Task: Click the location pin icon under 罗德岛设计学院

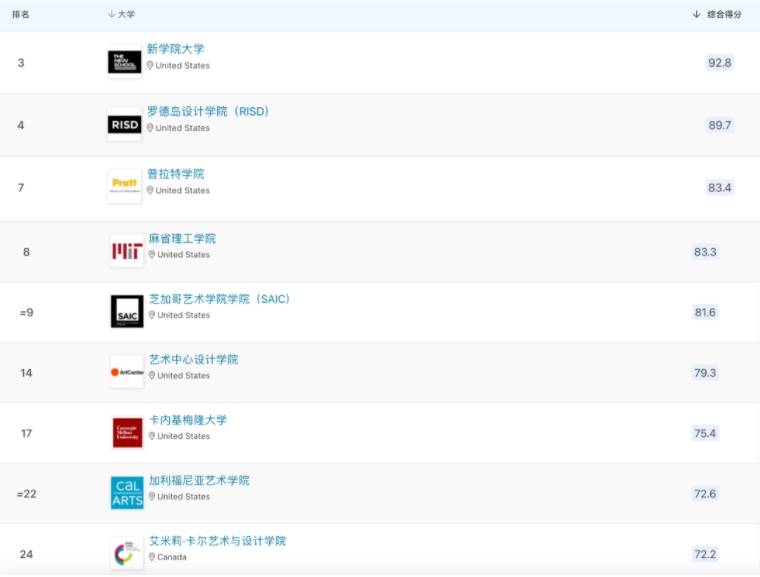Action: pyautogui.click(x=150, y=128)
